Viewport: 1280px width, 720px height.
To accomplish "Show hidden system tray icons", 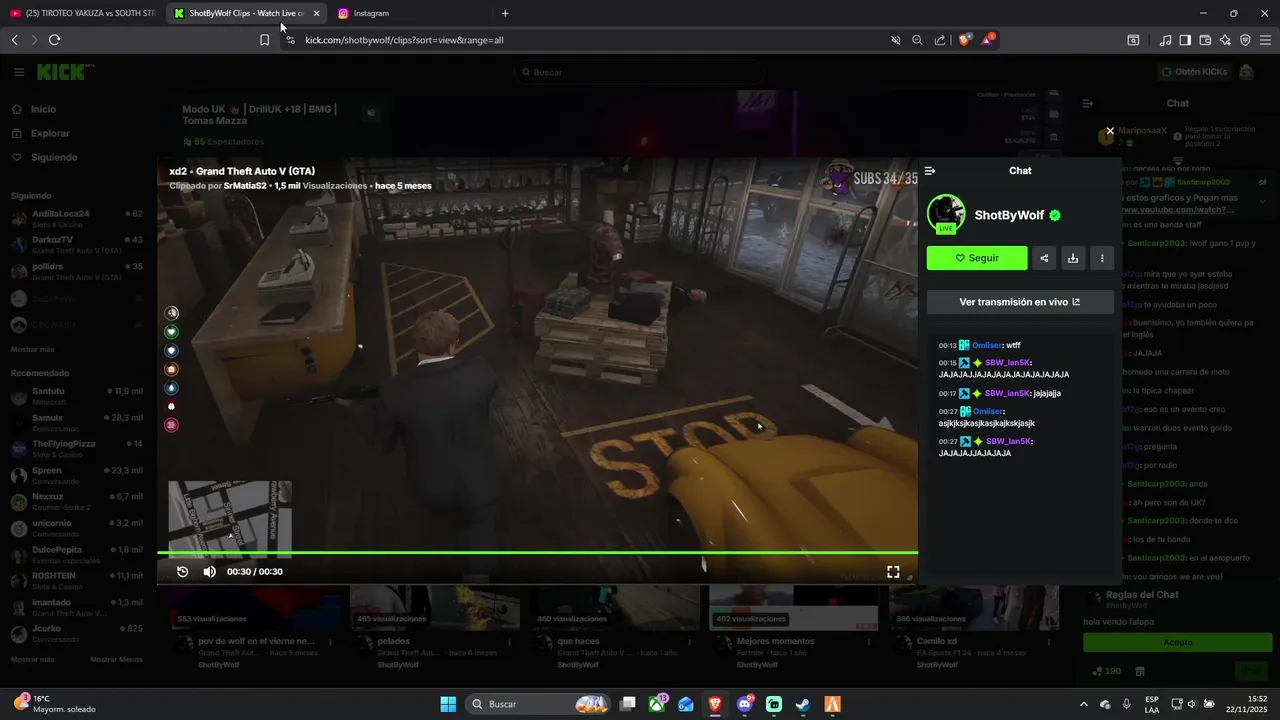I will pos(1084,704).
